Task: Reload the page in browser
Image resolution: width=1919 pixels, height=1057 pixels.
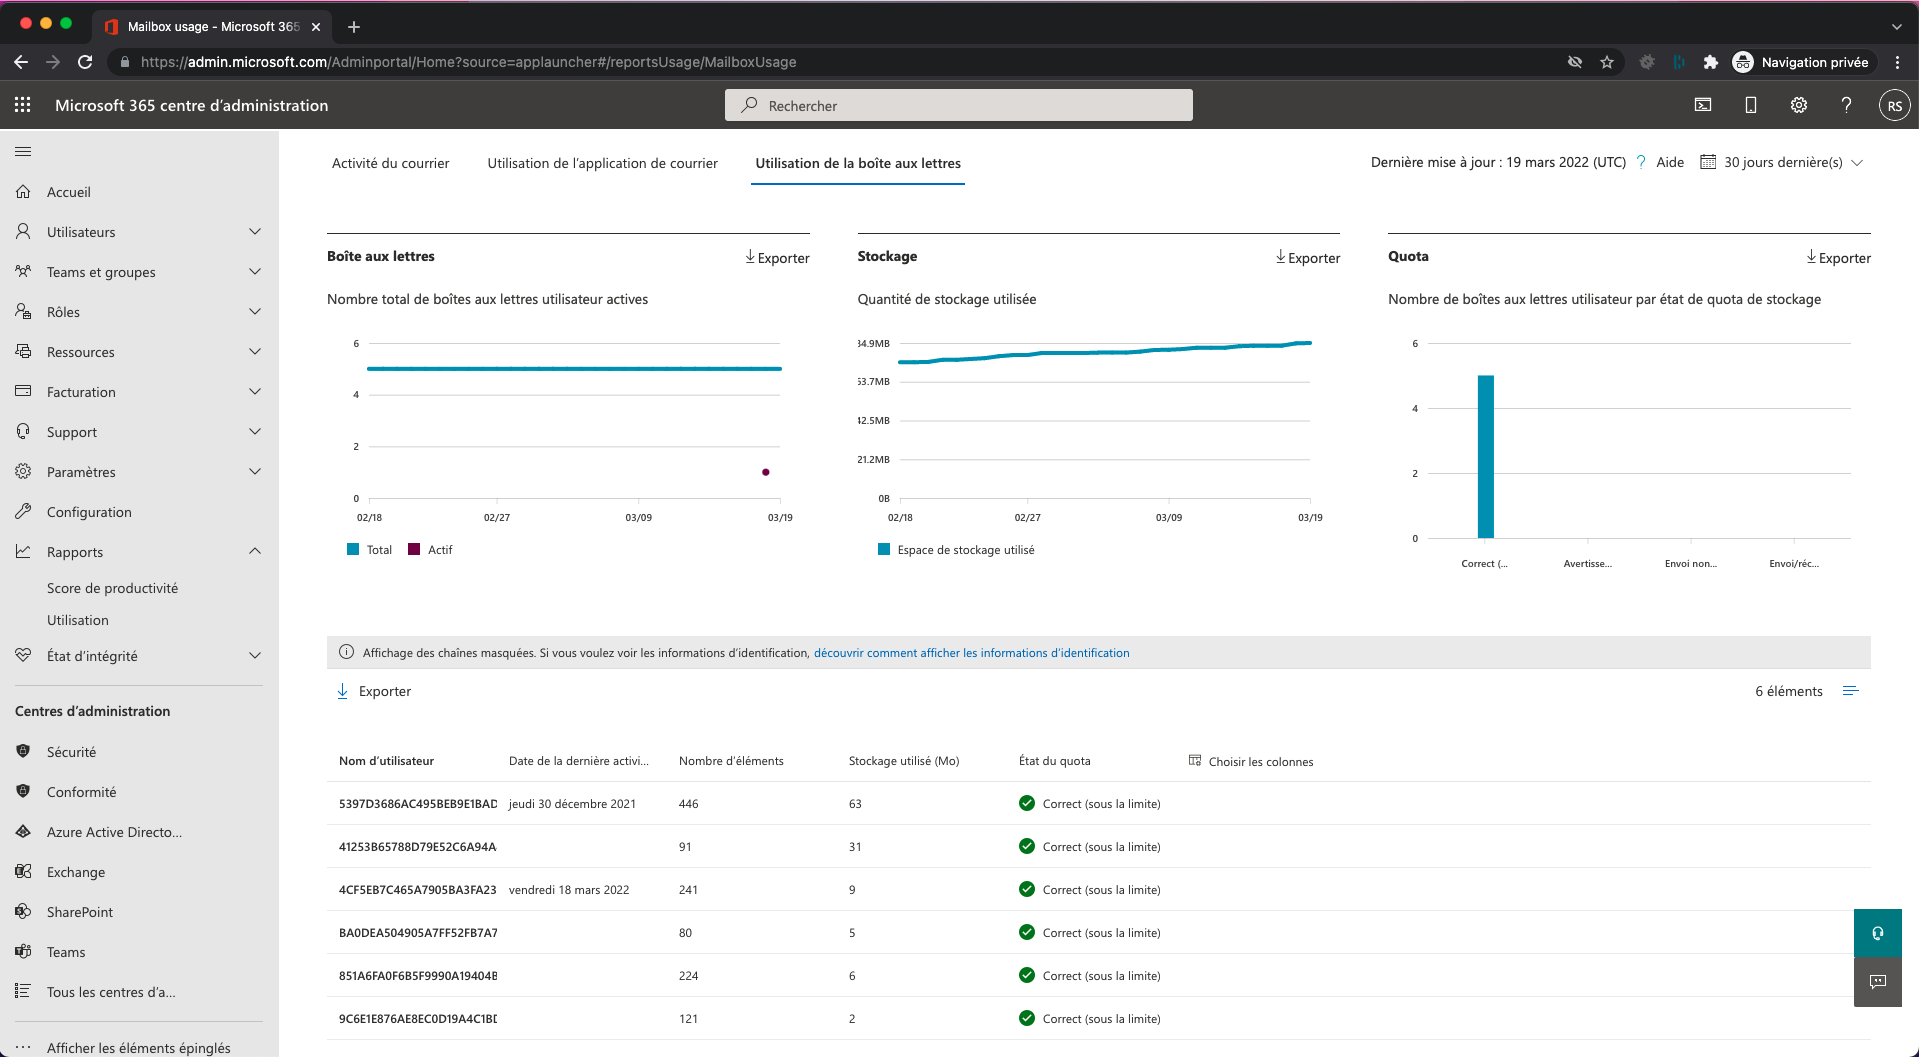Action: click(x=85, y=62)
